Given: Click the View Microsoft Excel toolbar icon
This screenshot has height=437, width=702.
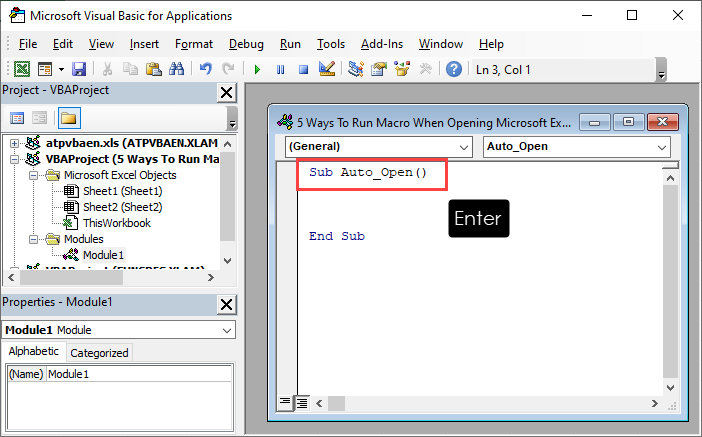Looking at the screenshot, I should click(x=21, y=69).
